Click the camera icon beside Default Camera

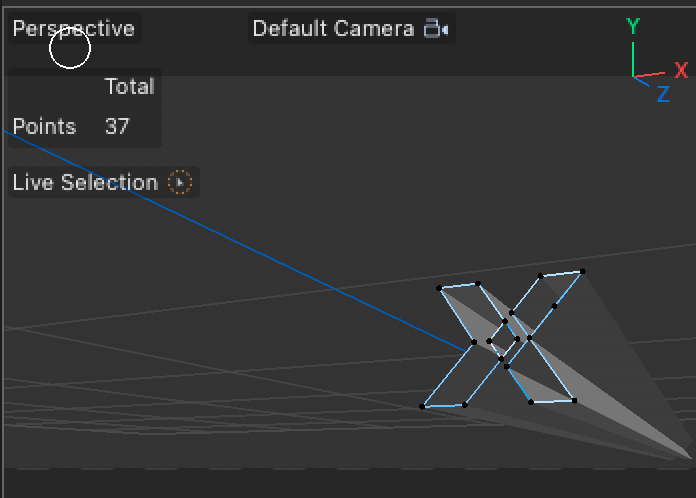(435, 29)
